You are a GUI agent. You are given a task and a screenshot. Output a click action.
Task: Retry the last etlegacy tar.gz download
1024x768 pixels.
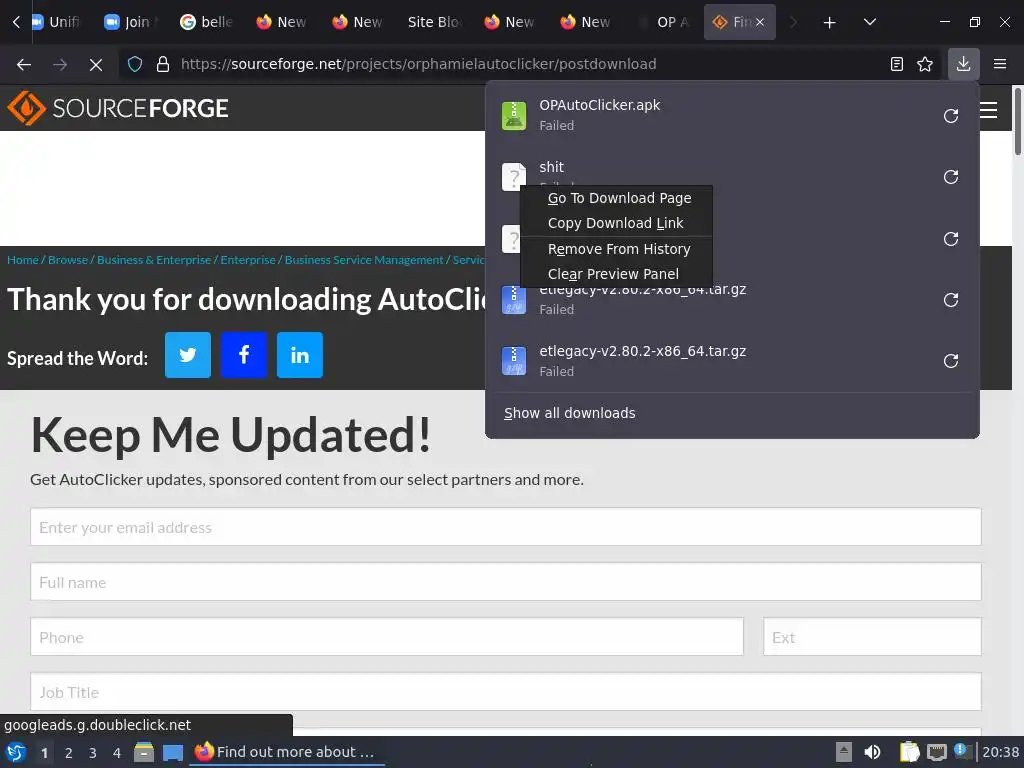click(x=951, y=361)
